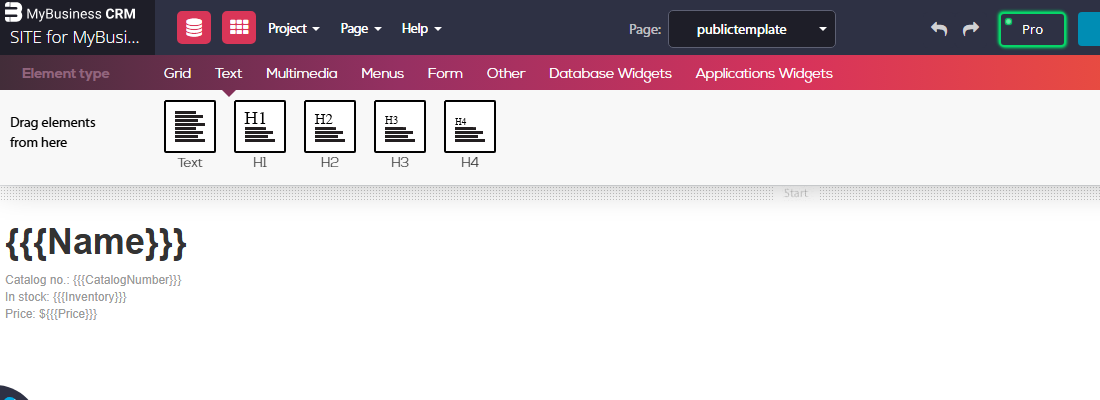Switch to the Menus element tab

[382, 73]
